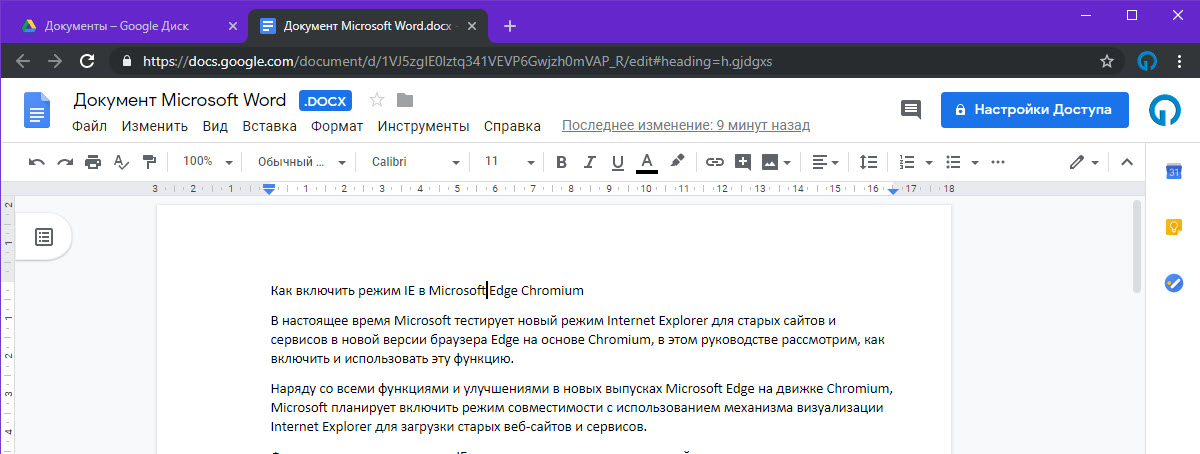This screenshot has width=1200, height=454.
Task: Expand bulleted list dropdown arrow
Action: pyautogui.click(x=974, y=162)
